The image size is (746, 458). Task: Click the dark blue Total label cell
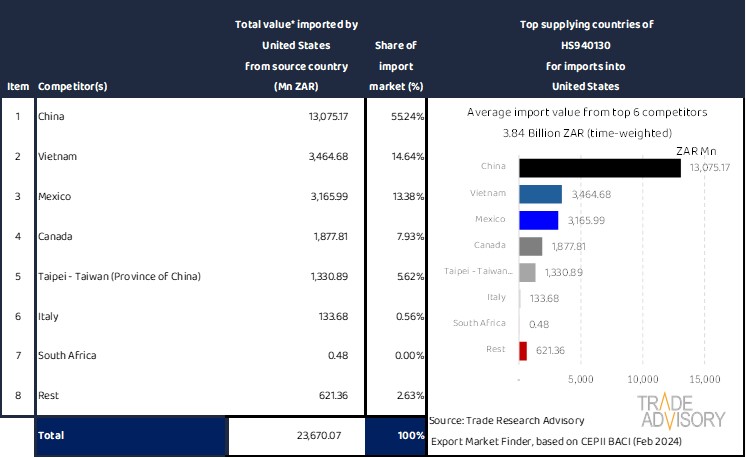130,437
